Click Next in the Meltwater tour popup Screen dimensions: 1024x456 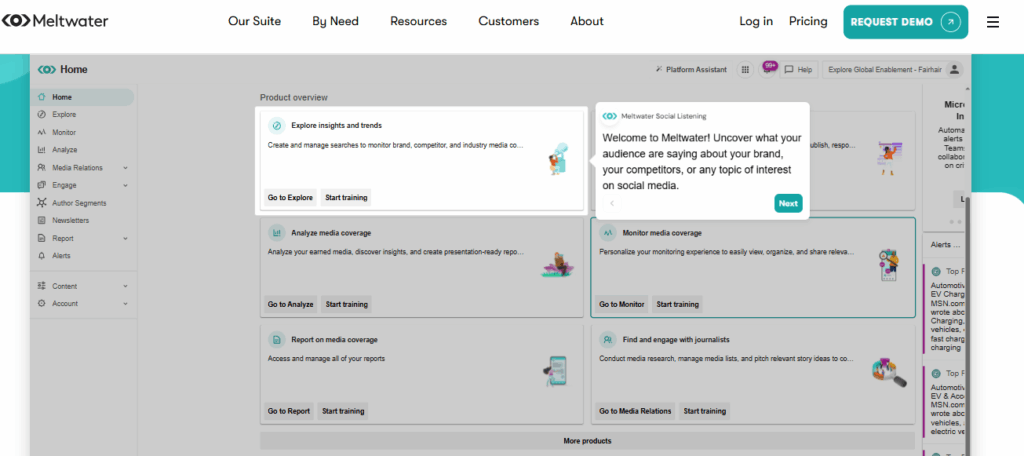[788, 203]
